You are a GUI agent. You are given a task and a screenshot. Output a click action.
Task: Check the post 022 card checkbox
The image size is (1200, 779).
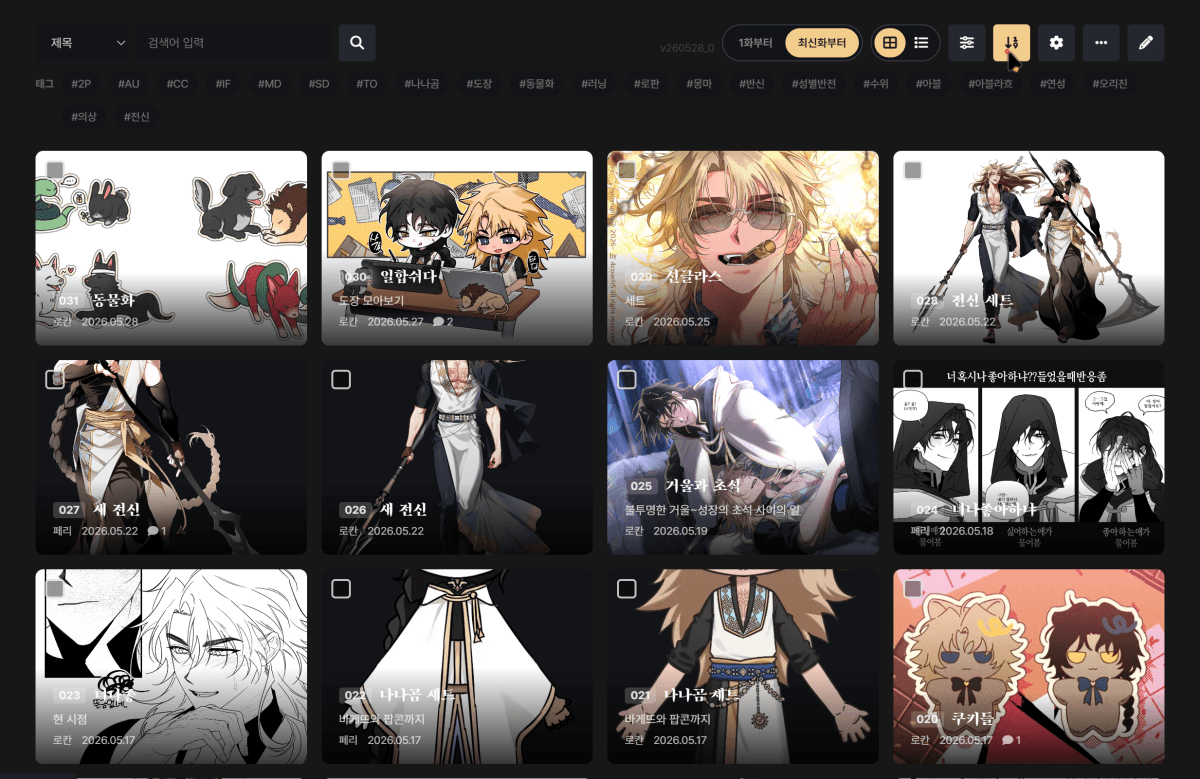(x=341, y=588)
